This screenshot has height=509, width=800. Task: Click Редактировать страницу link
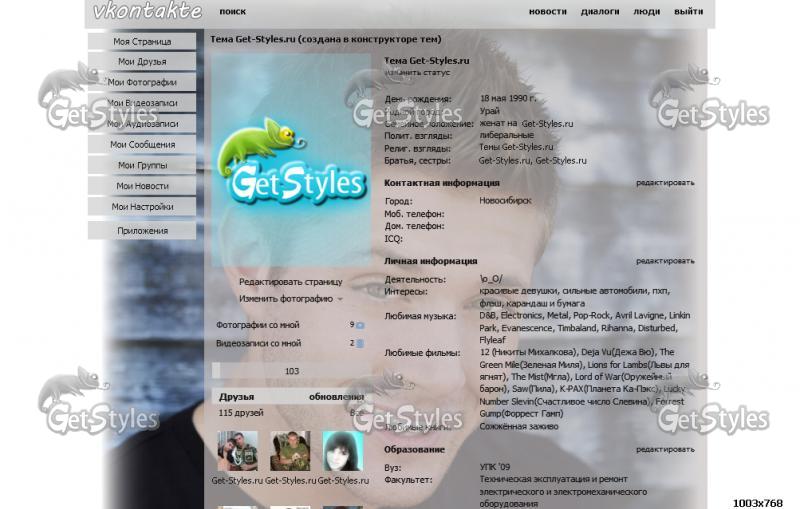point(291,282)
